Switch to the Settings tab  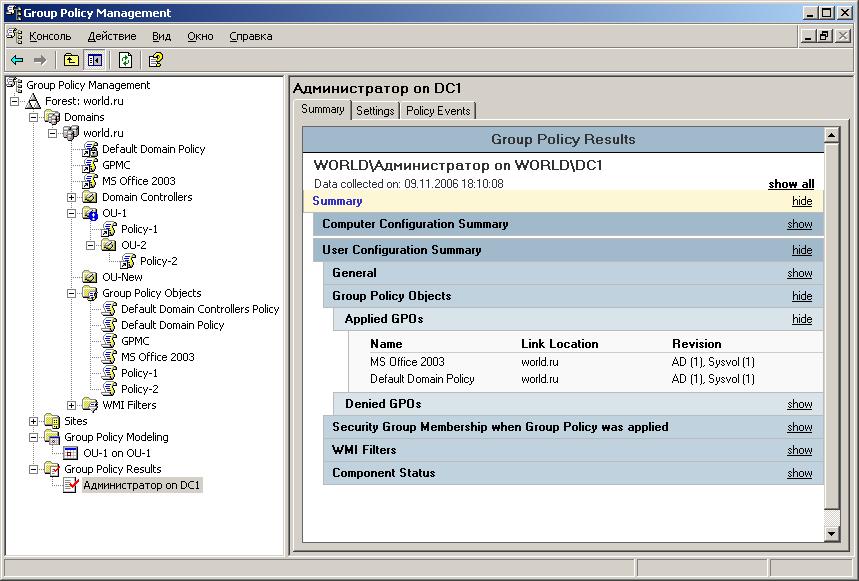coord(375,111)
